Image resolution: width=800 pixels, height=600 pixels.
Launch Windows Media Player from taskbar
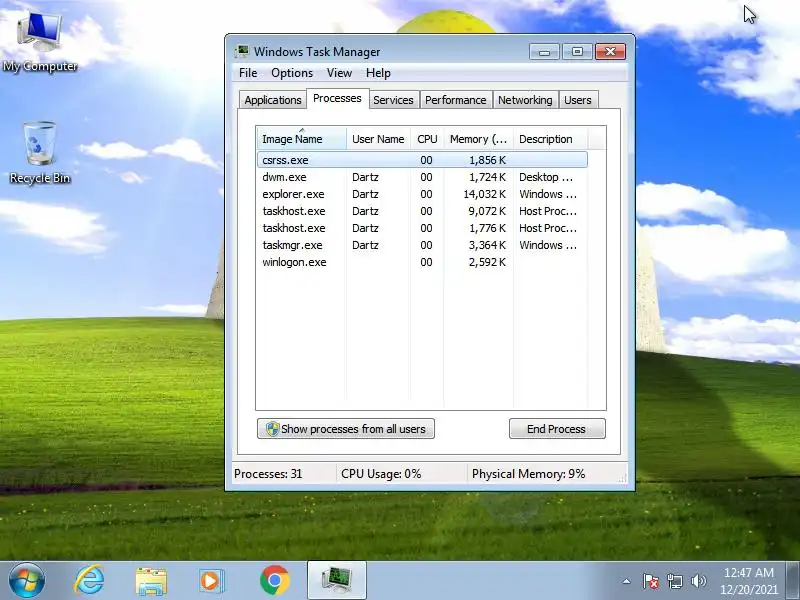click(x=211, y=581)
